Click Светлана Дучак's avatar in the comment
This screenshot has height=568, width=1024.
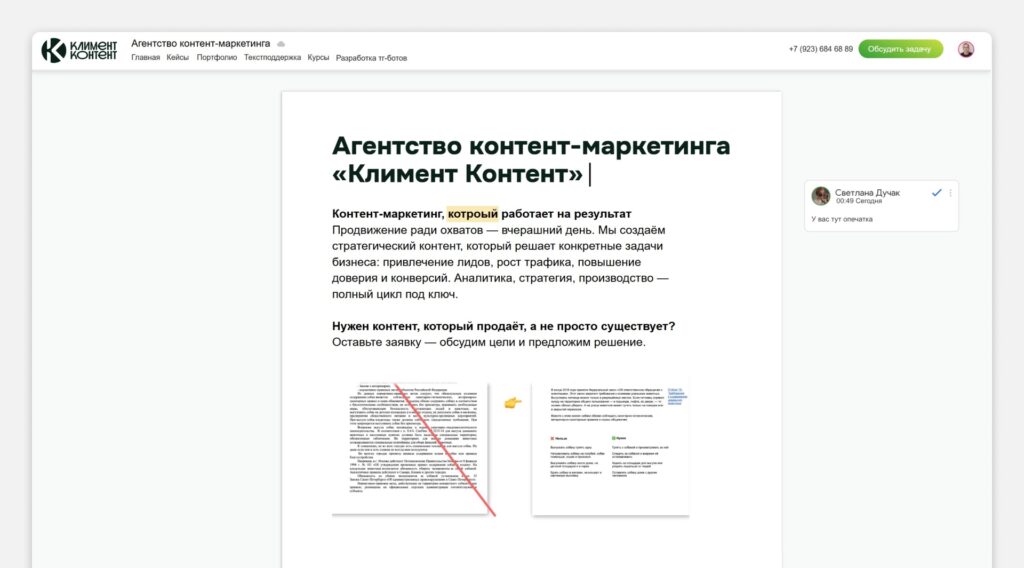pyautogui.click(x=821, y=196)
